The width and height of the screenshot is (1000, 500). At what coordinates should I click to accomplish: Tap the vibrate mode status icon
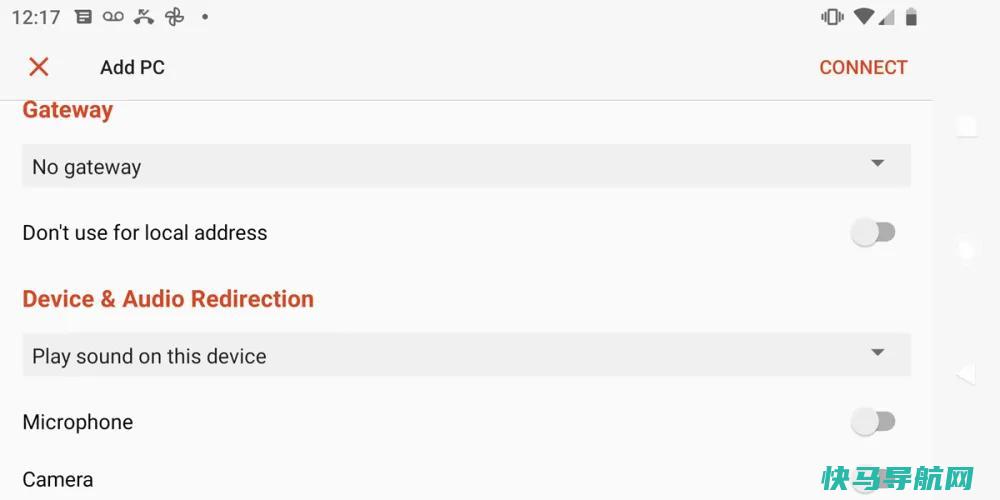832,17
